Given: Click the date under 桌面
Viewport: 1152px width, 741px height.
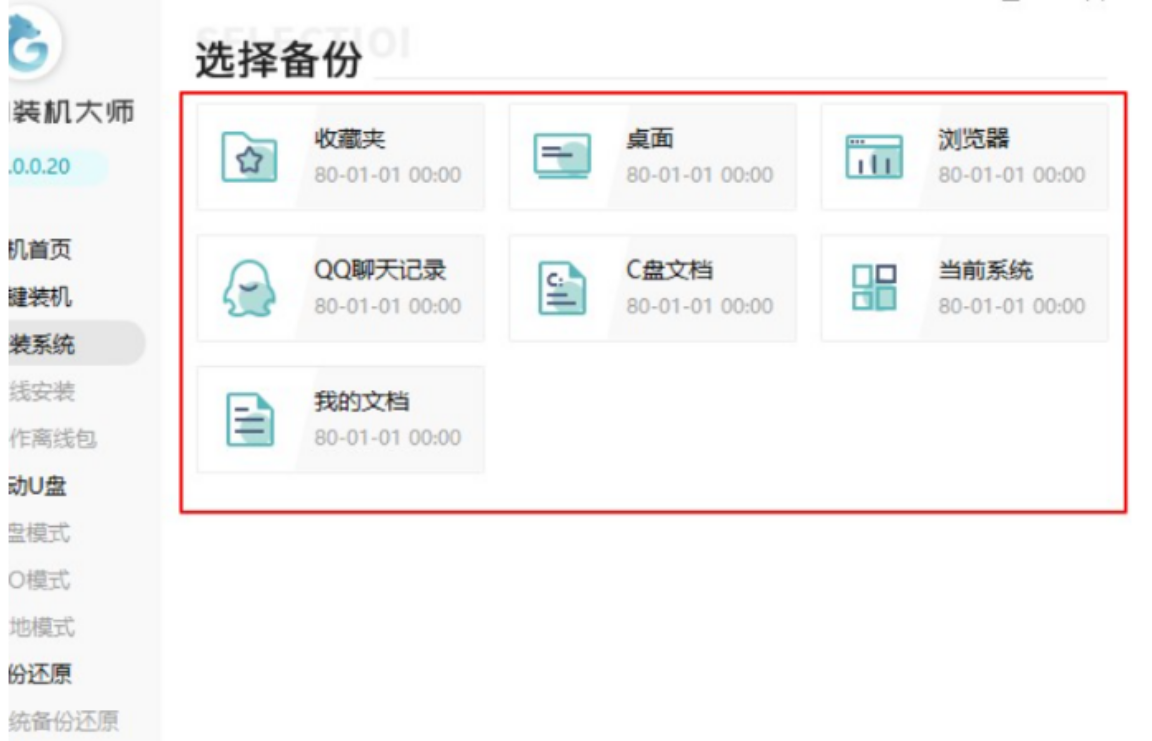Looking at the screenshot, I should [x=699, y=175].
